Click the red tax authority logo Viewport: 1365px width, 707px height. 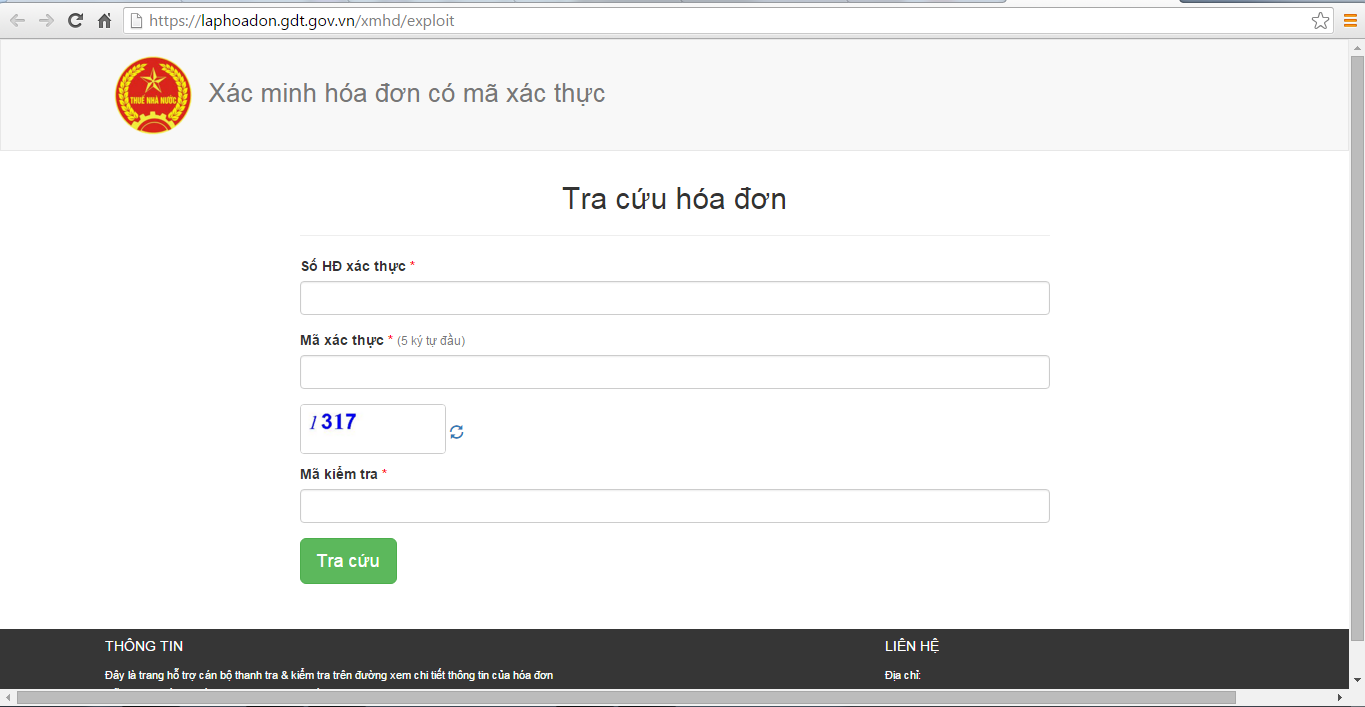coord(152,96)
